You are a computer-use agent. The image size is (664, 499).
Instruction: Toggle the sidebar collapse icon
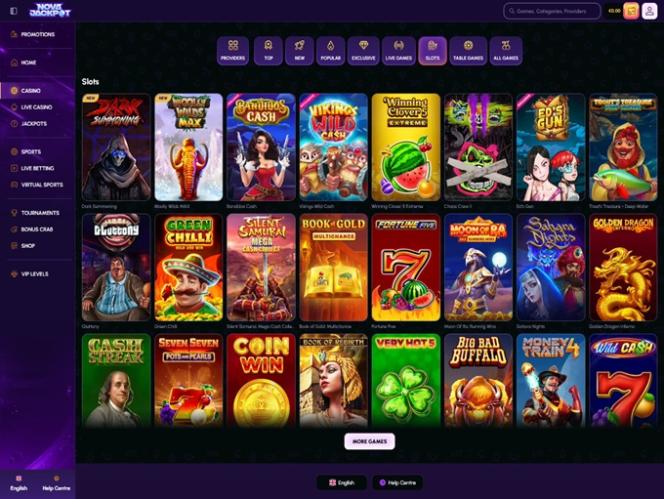click(14, 11)
